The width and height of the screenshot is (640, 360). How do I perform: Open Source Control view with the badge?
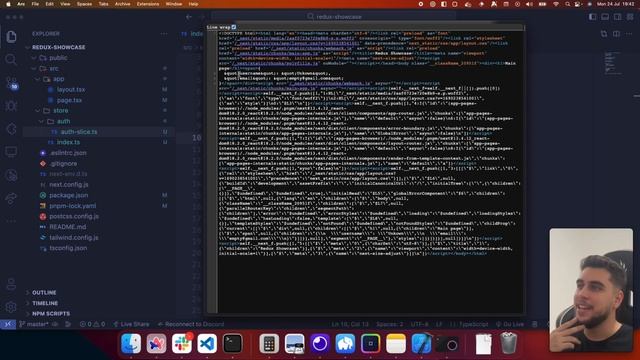(11, 83)
